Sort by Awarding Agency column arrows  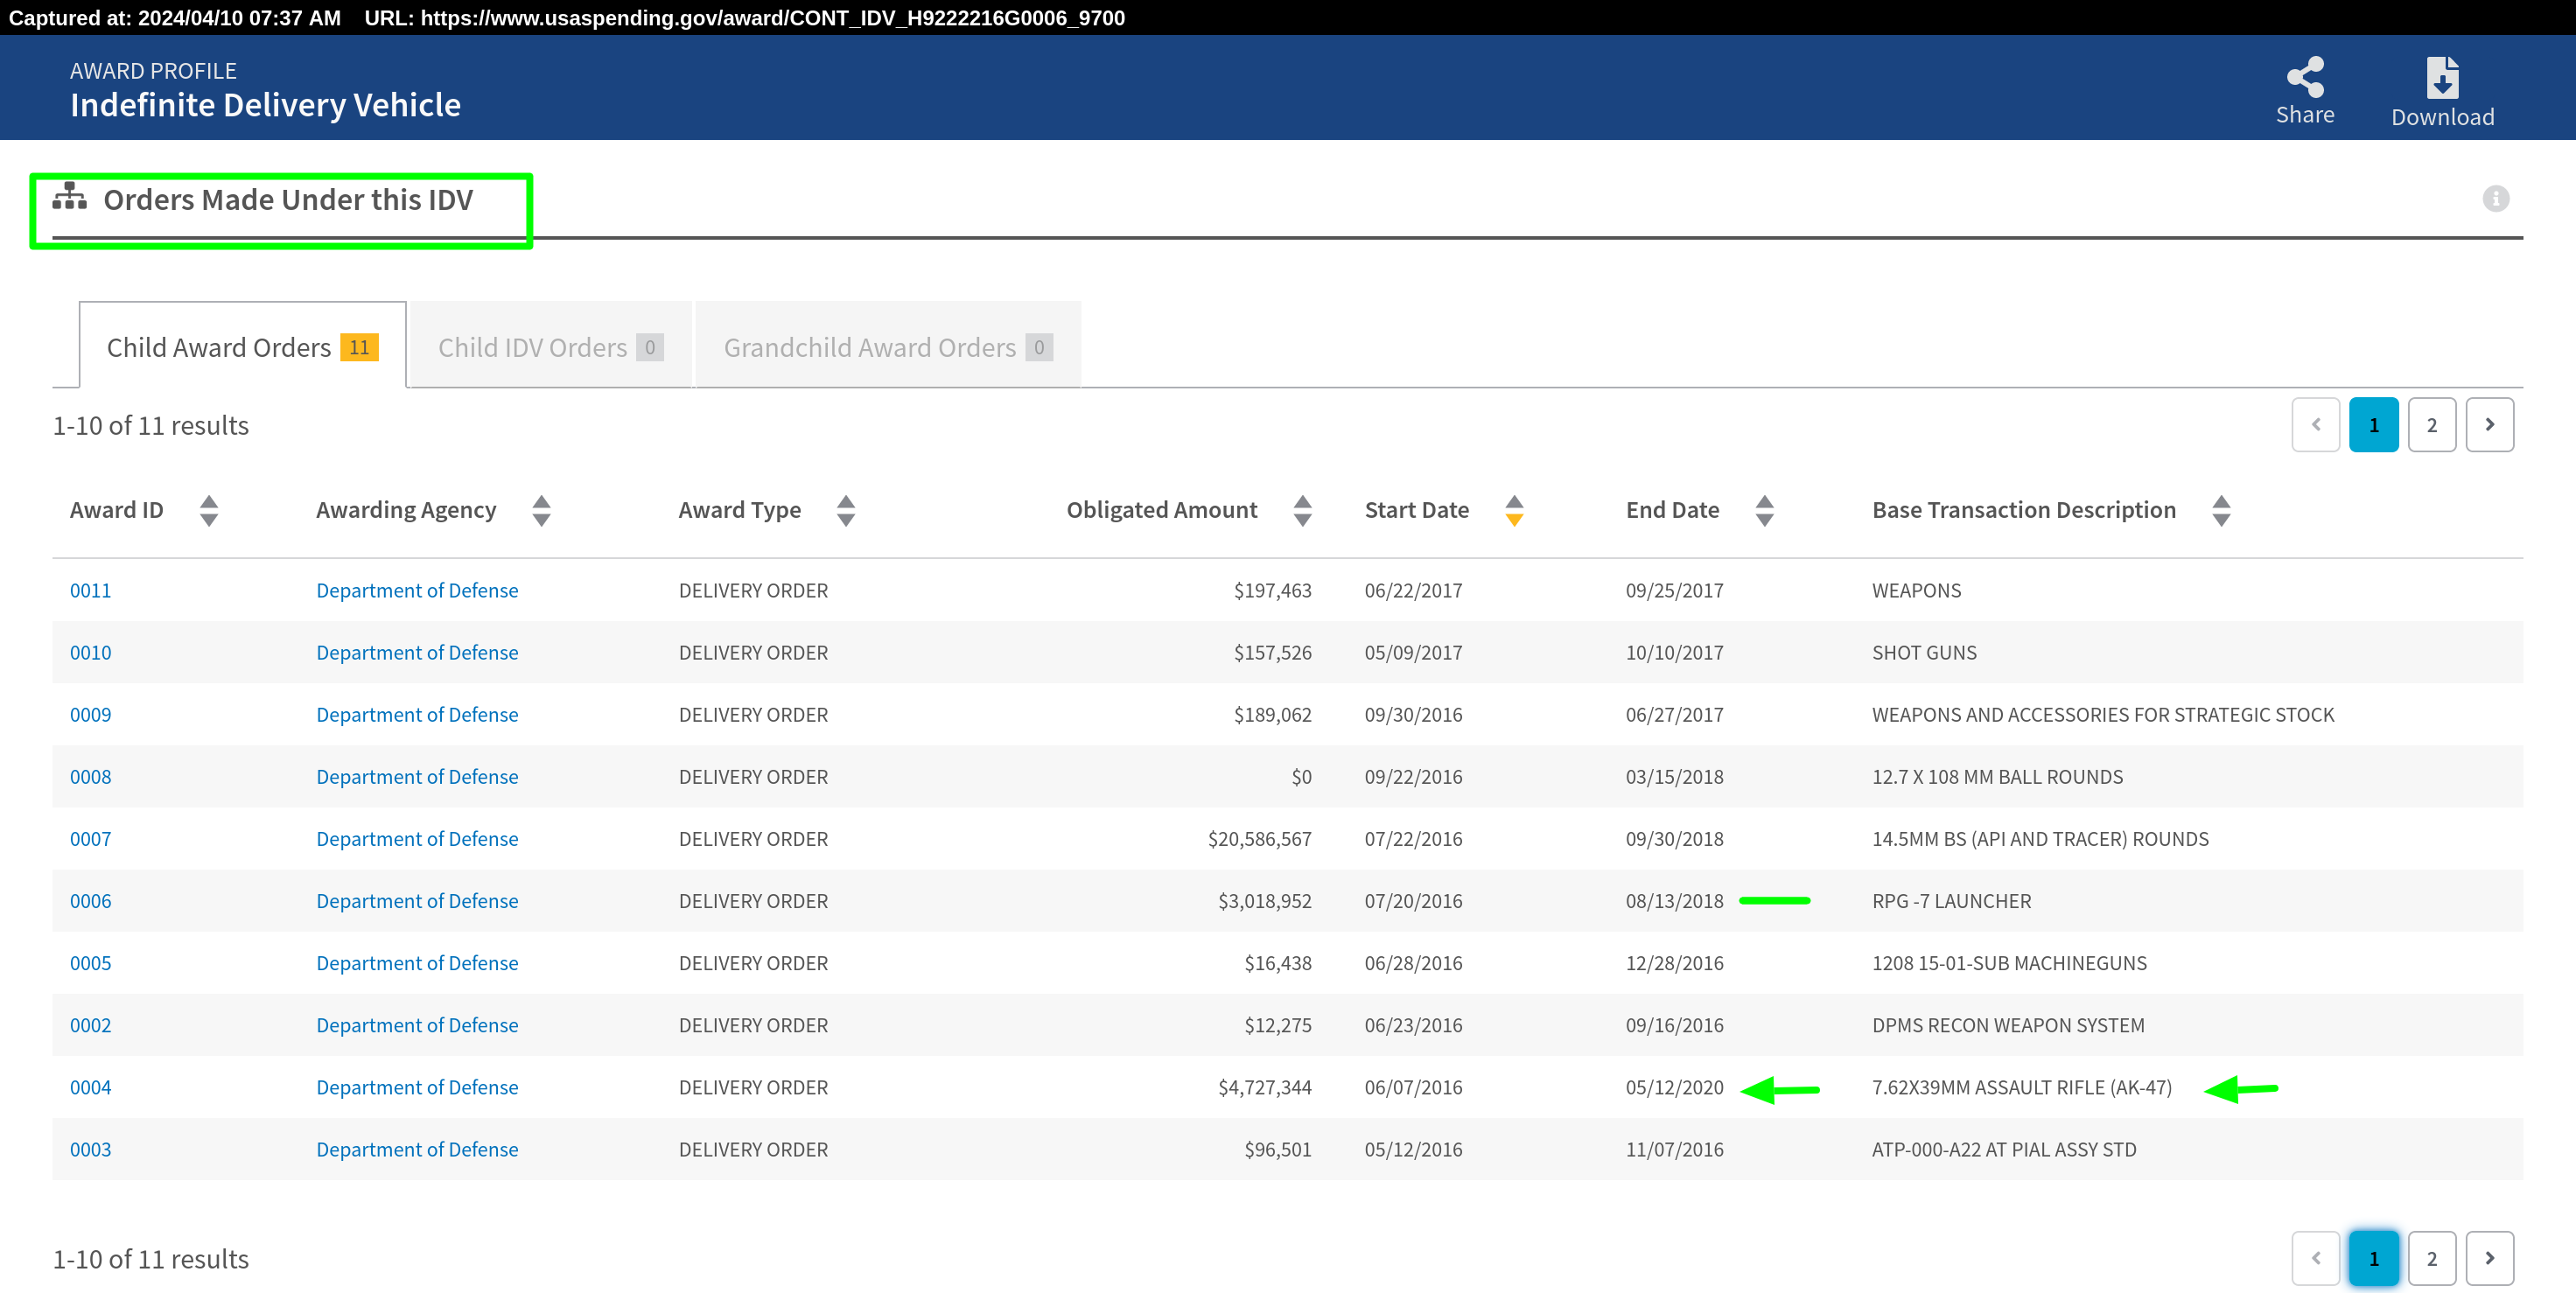click(541, 511)
